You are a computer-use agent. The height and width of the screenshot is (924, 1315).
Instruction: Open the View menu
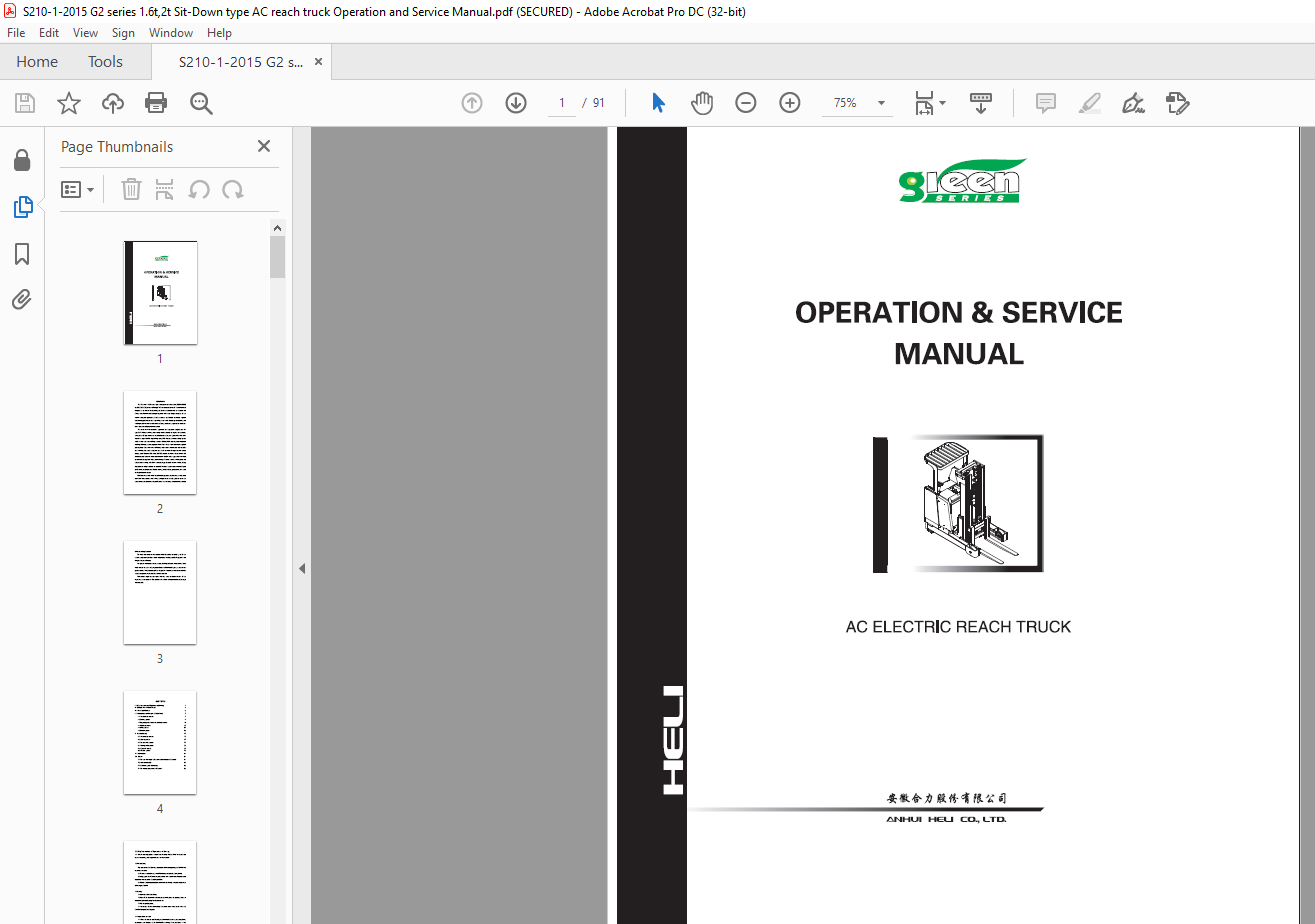coord(85,33)
